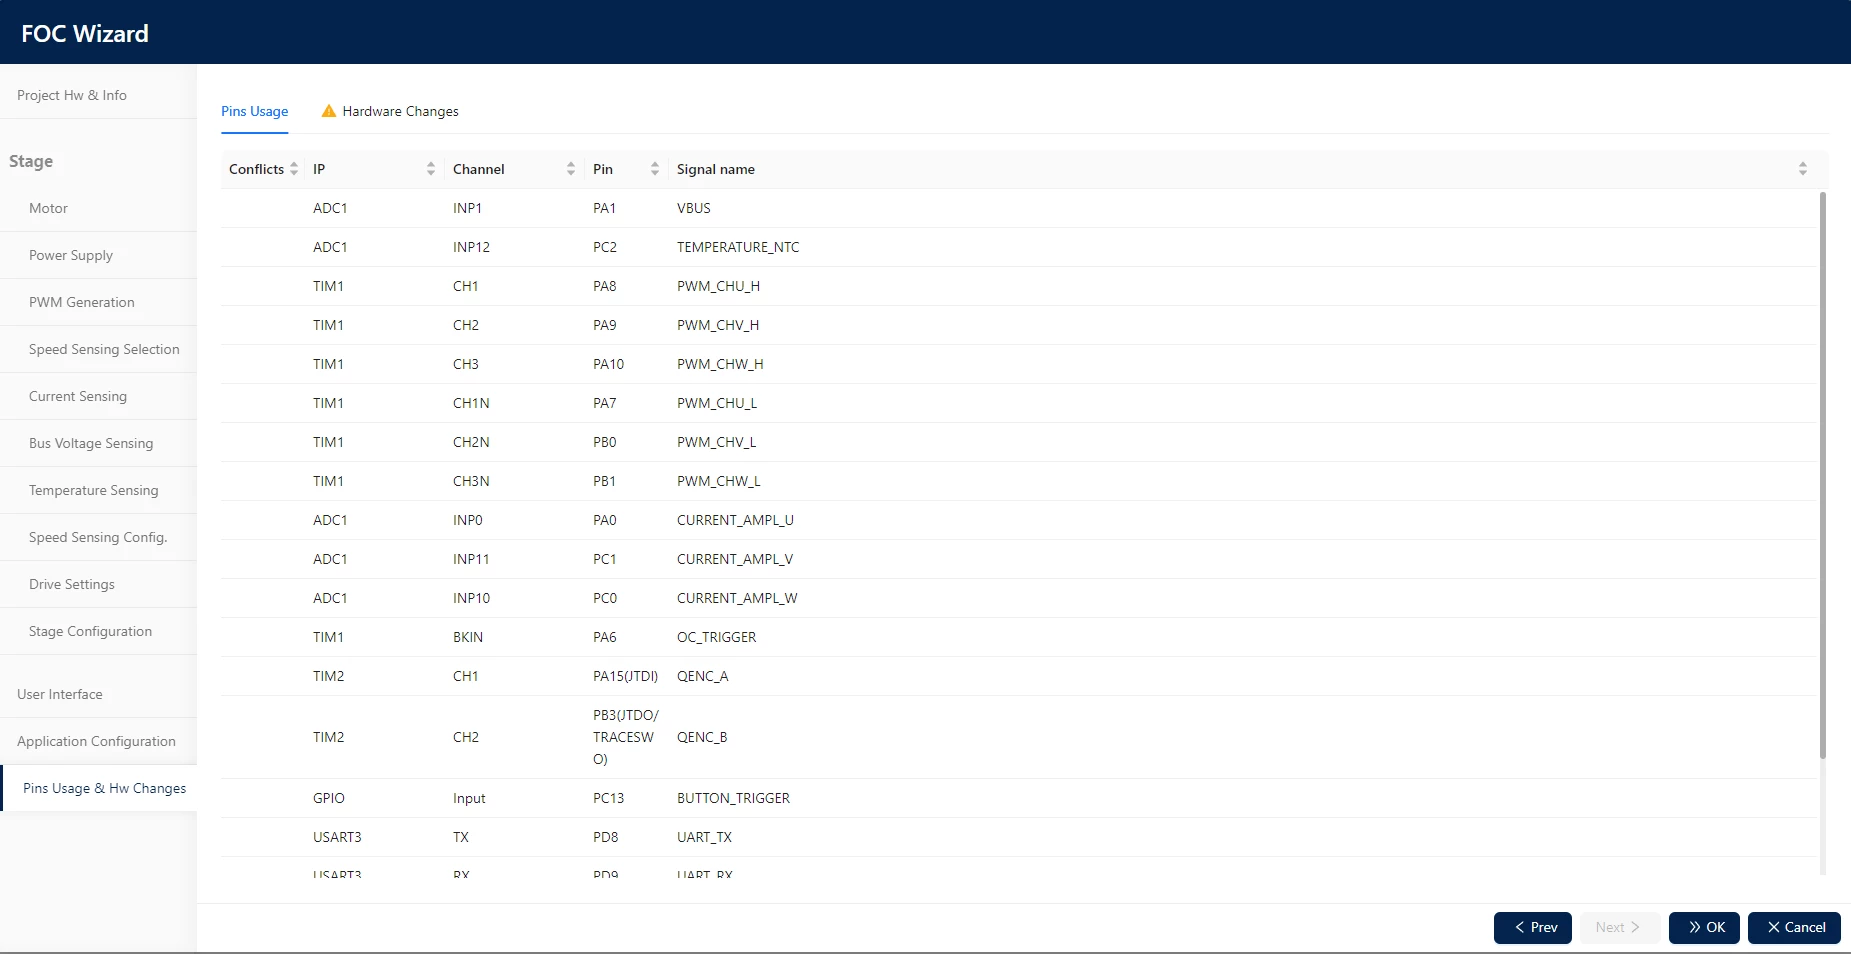1851x954 pixels.
Task: Click the PA15(JTDI) pin cell
Action: point(625,676)
